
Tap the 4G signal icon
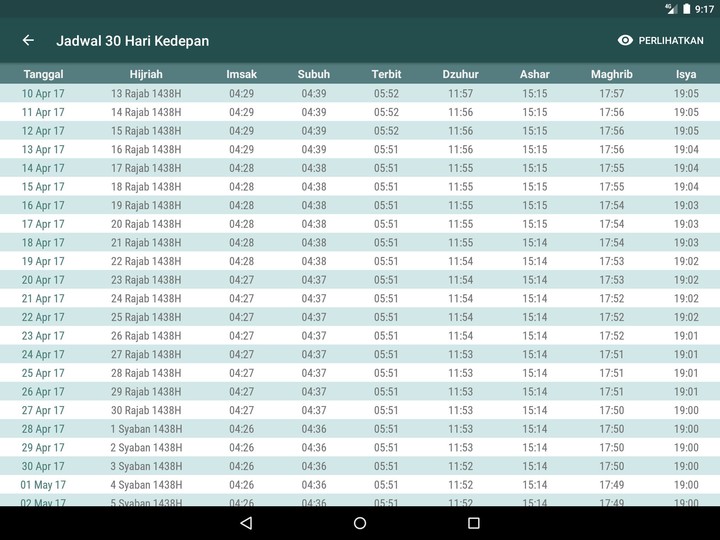point(670,8)
